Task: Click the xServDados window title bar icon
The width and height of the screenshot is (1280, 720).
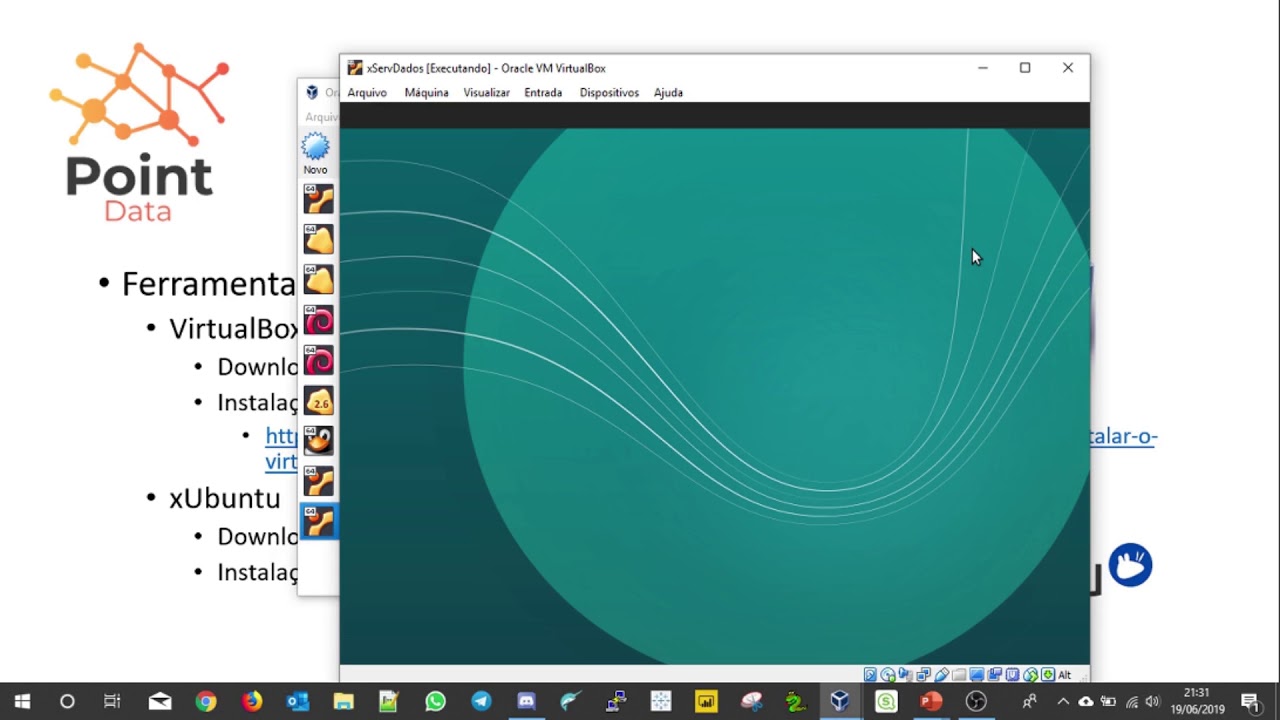Action: 355,68
